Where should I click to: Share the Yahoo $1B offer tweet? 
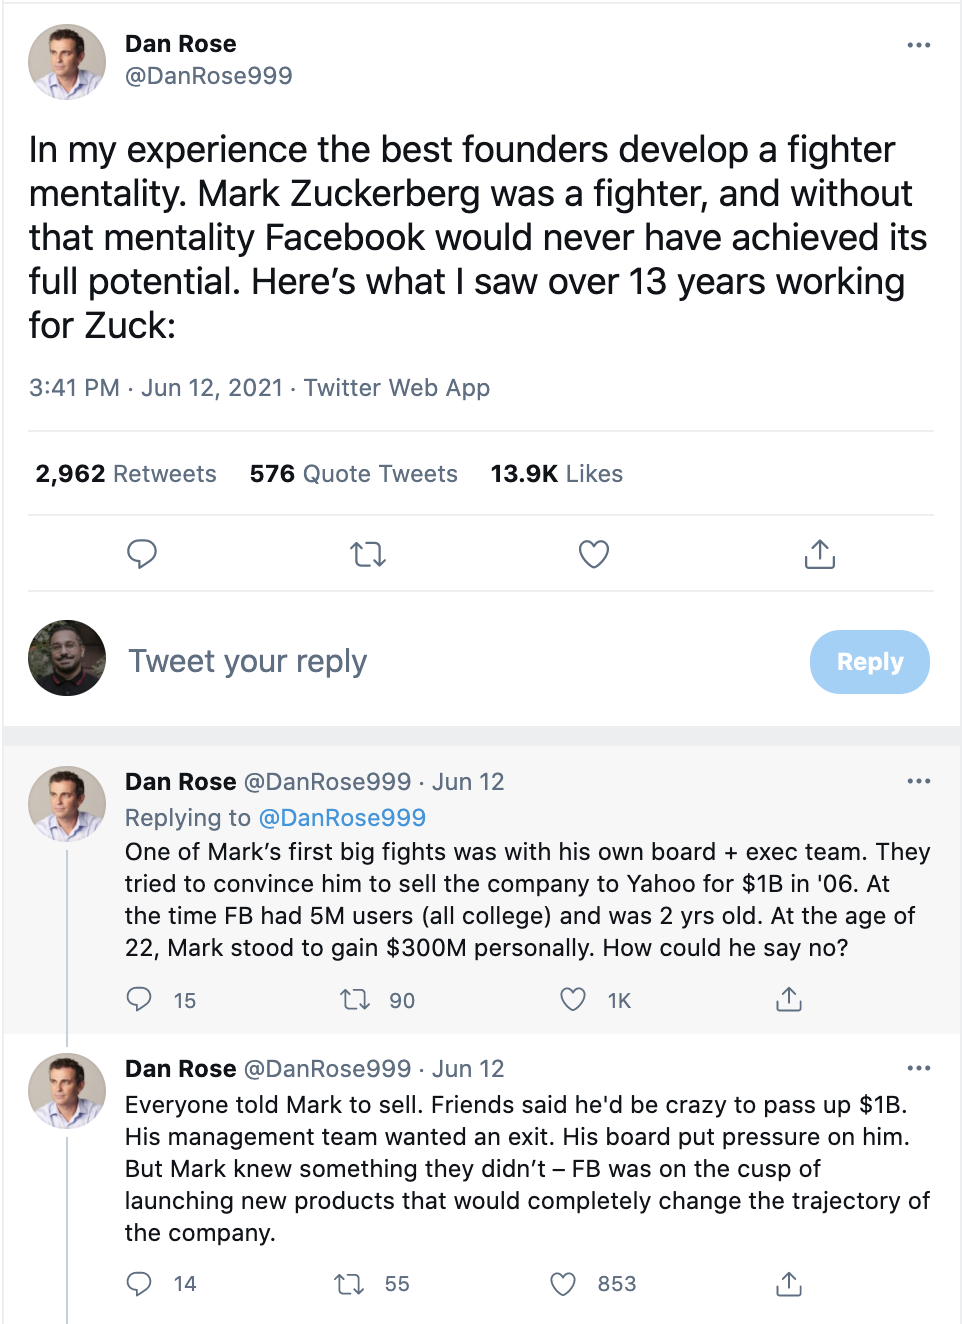(x=789, y=999)
